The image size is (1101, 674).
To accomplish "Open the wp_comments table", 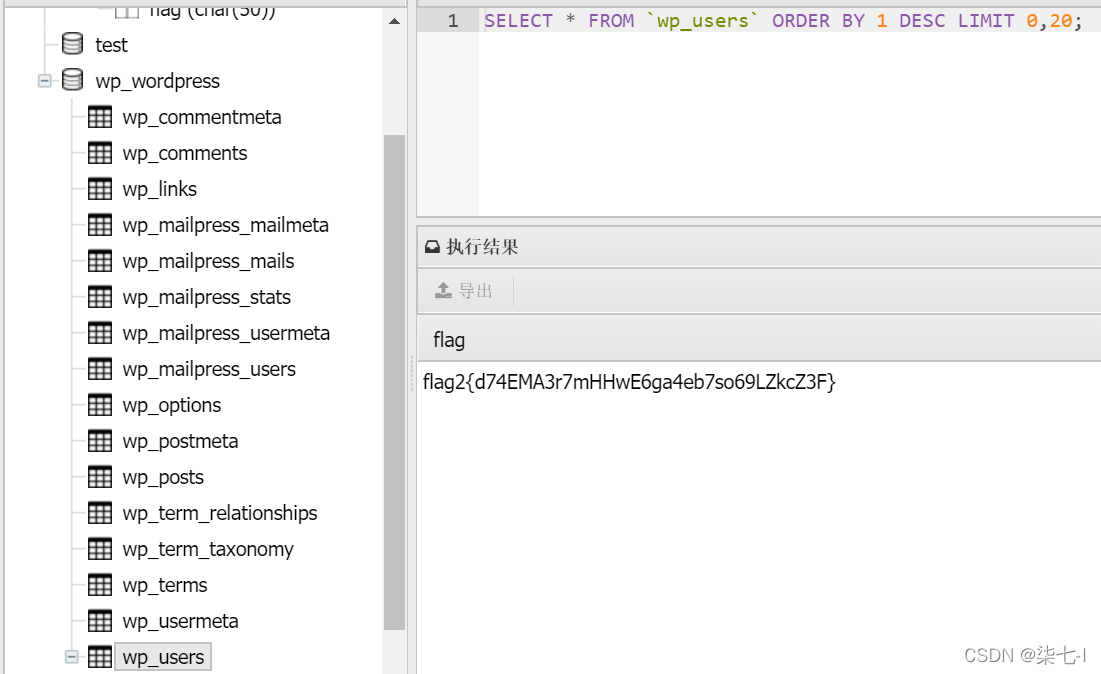I will pos(185,153).
